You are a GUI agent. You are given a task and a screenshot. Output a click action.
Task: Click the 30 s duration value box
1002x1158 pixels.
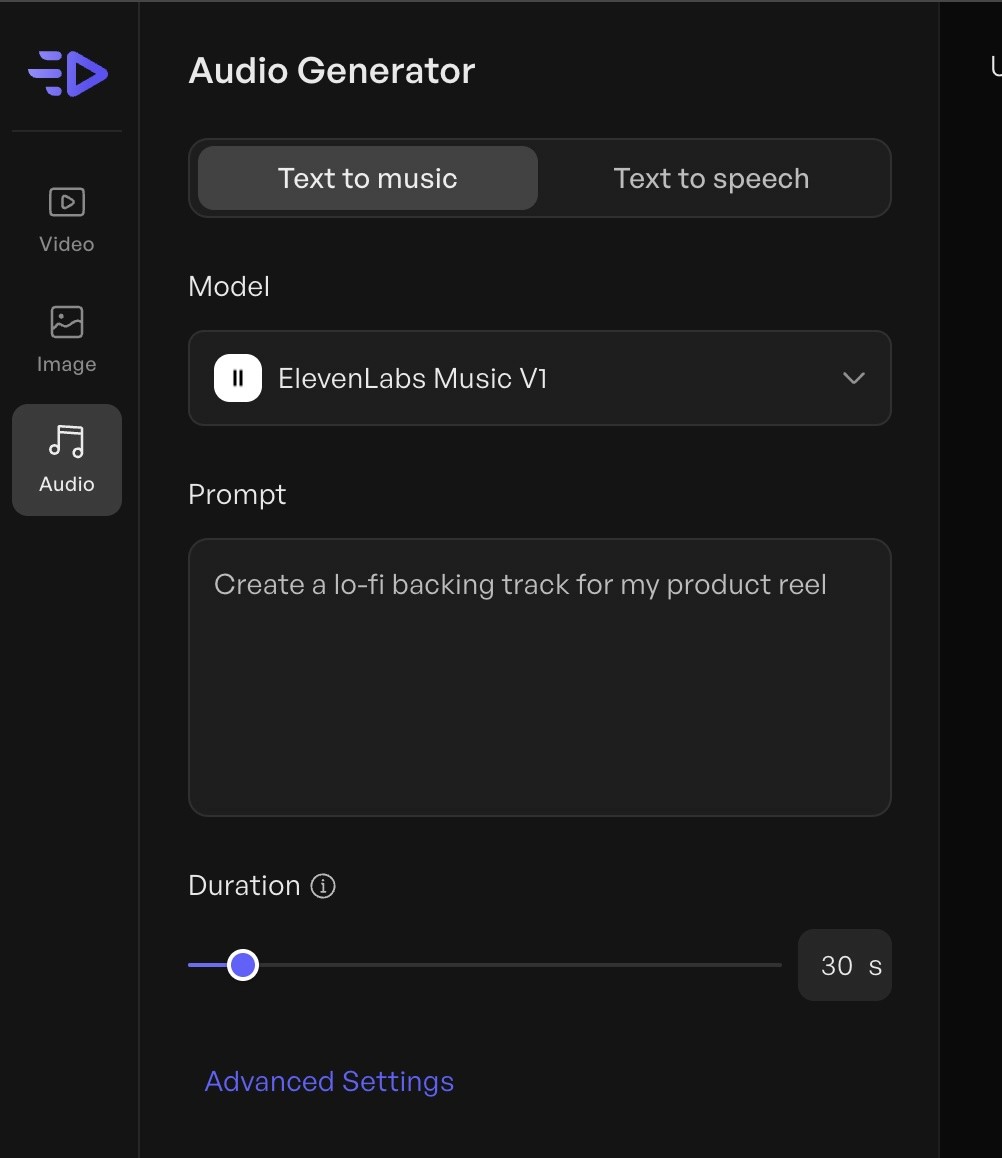click(x=844, y=964)
